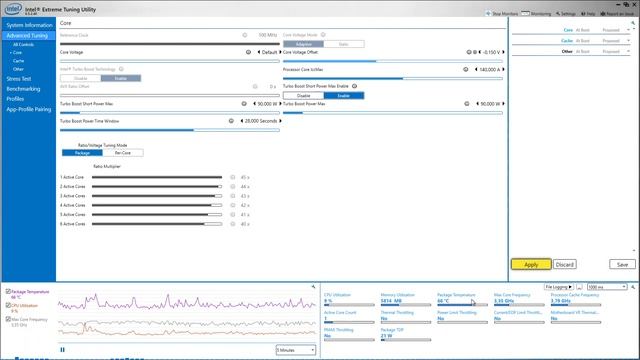This screenshot has height=360, width=640.
Task: Select the Cache tuning subsection
Action: 18,61
